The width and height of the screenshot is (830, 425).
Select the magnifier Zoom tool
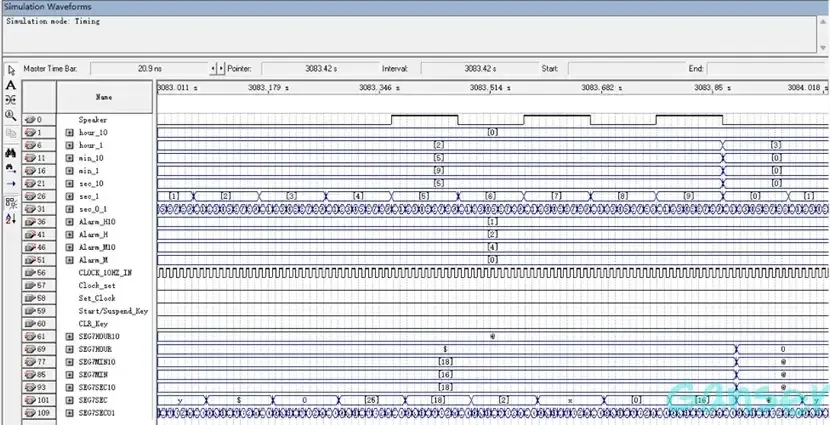pos(11,115)
